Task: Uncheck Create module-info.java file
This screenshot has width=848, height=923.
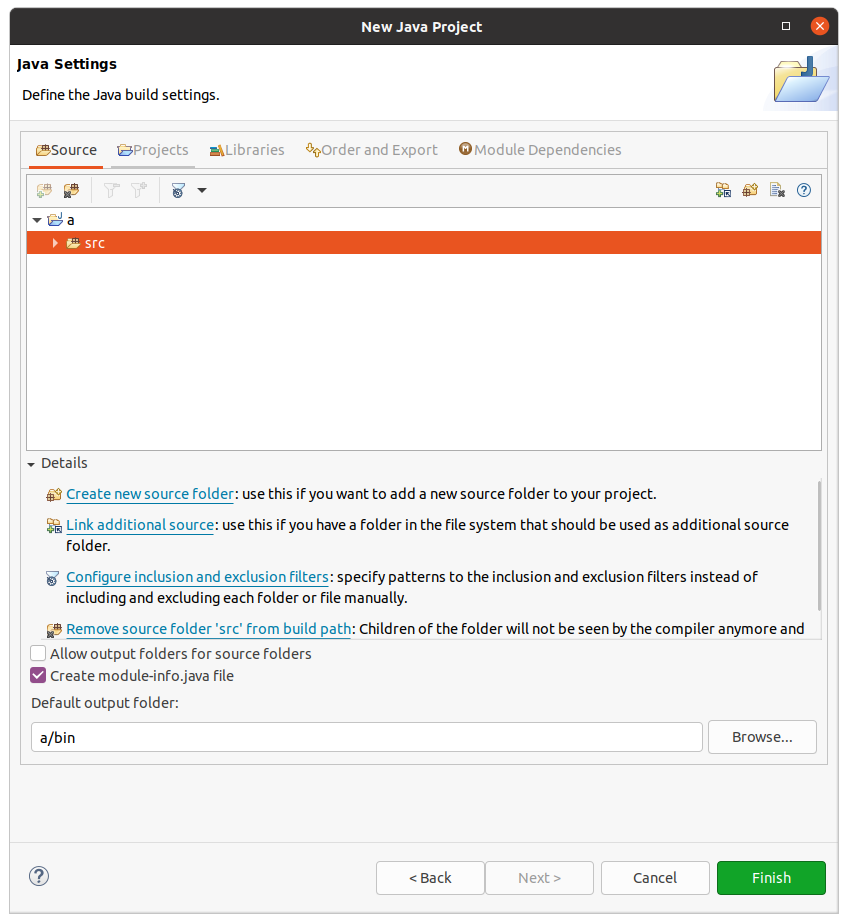Action: point(38,676)
